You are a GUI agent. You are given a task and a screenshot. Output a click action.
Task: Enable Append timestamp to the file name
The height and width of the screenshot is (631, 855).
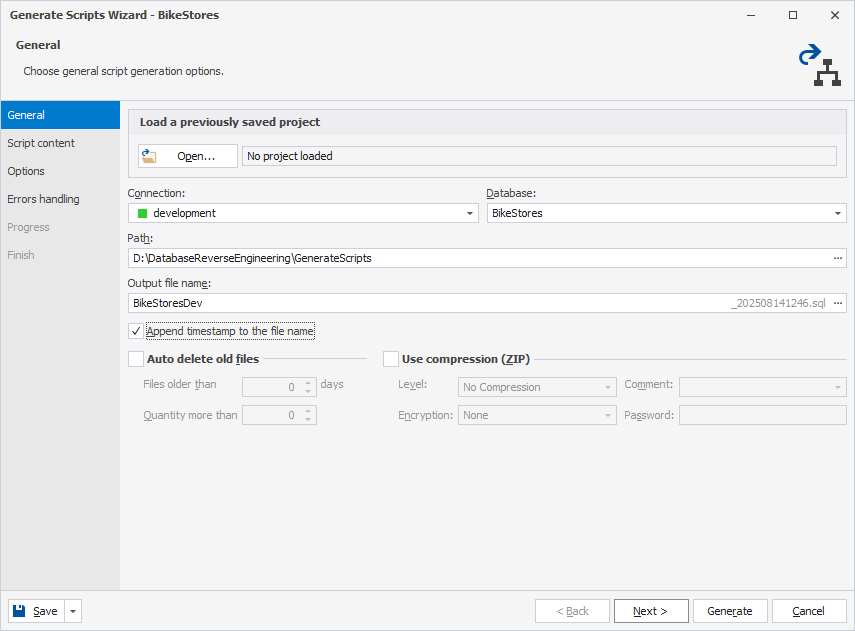point(136,331)
